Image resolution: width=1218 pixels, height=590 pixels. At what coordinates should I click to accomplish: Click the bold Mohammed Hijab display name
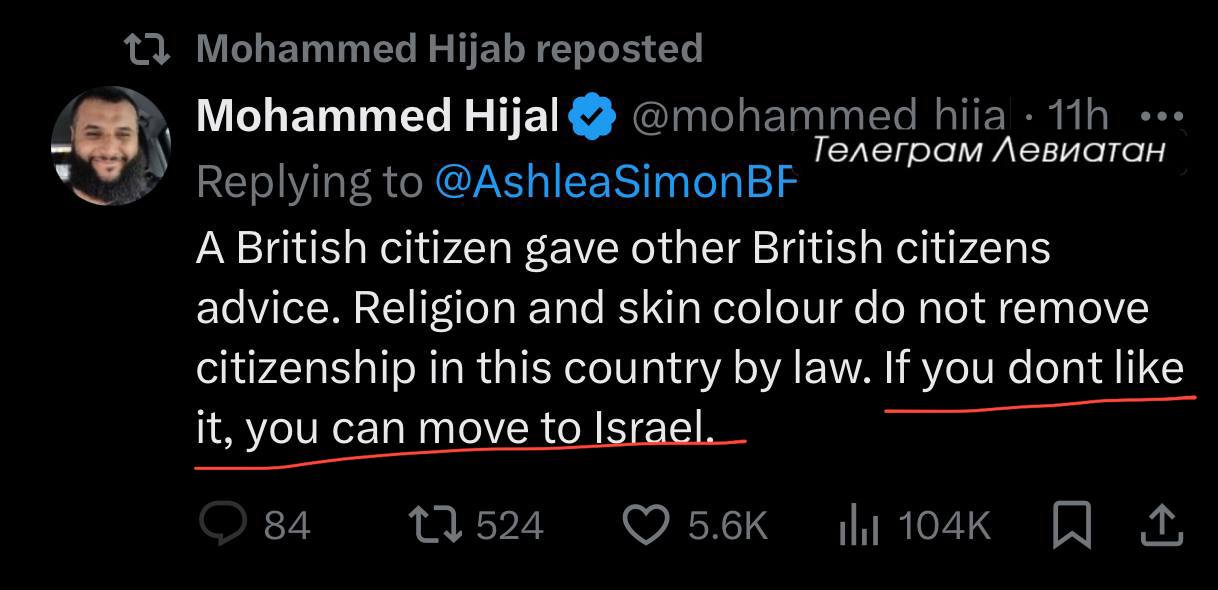[x=377, y=117]
